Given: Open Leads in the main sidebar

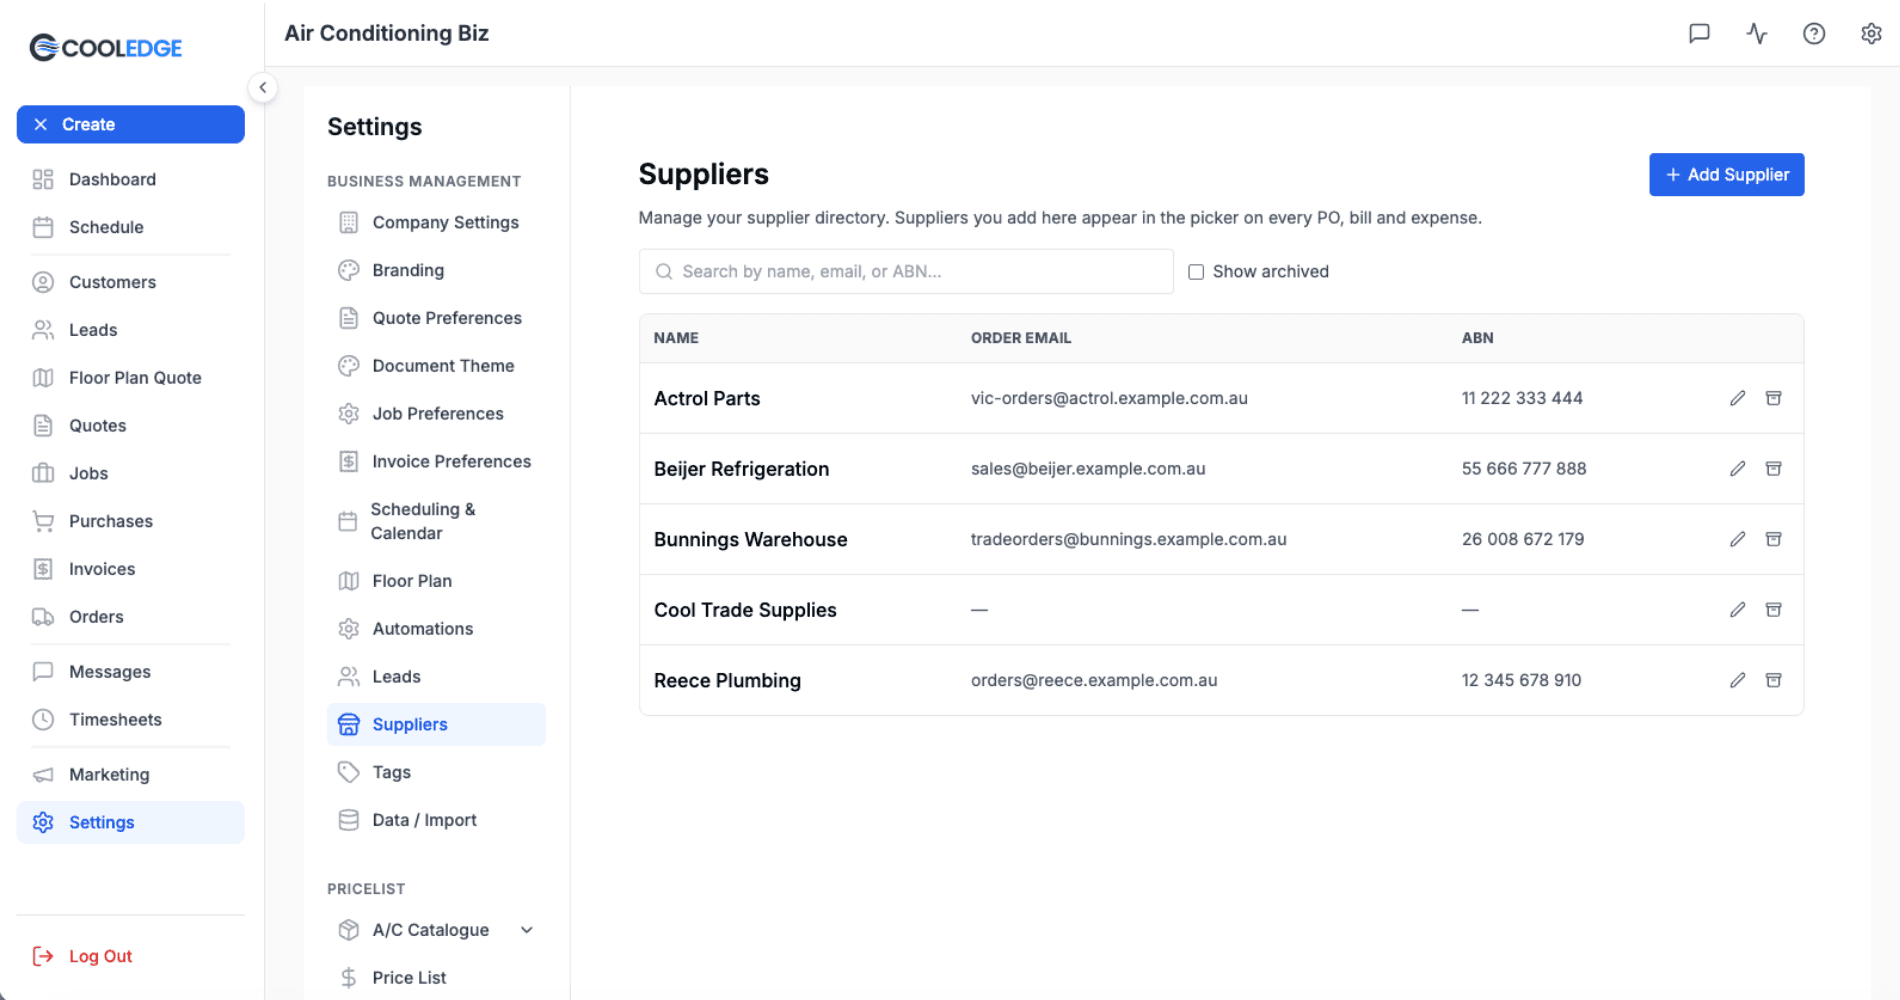Looking at the screenshot, I should point(131,330).
